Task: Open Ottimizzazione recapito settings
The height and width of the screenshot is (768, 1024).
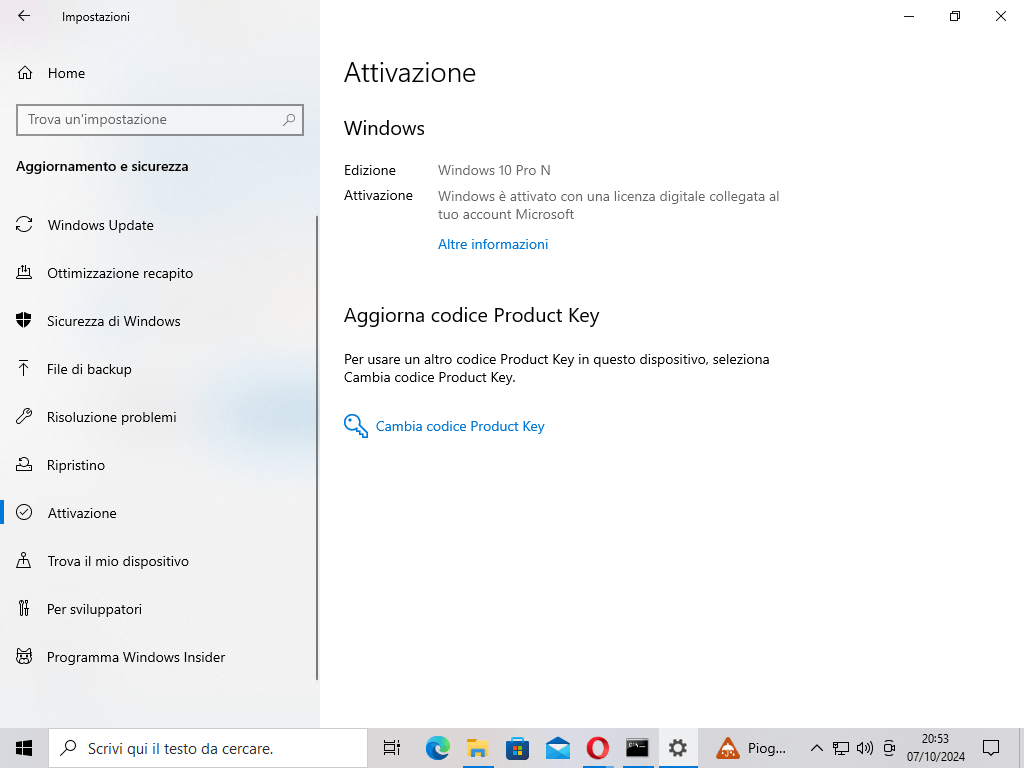Action: pos(121,273)
